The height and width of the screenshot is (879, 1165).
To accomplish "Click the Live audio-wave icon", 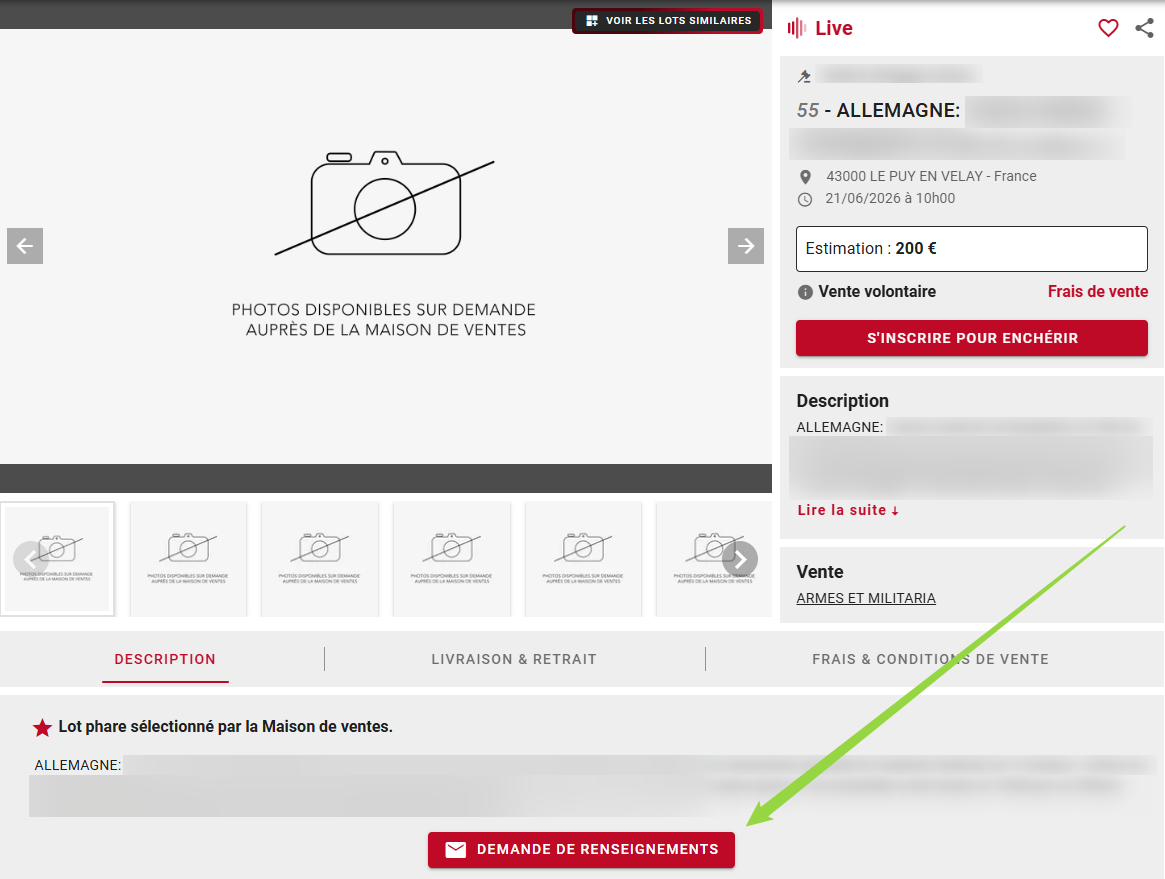I will click(797, 28).
